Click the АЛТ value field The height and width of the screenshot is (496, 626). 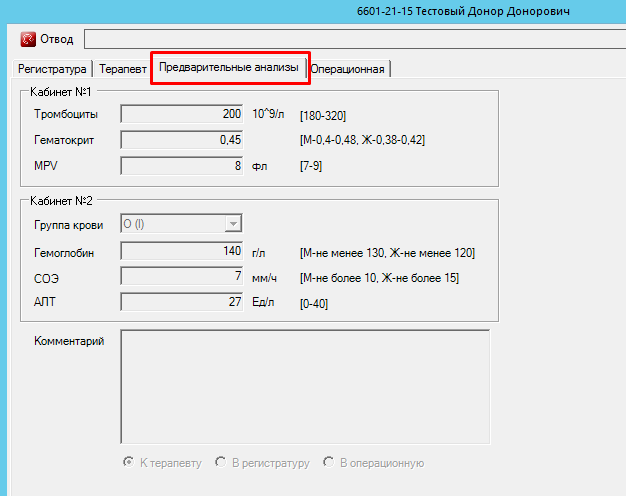(x=182, y=302)
